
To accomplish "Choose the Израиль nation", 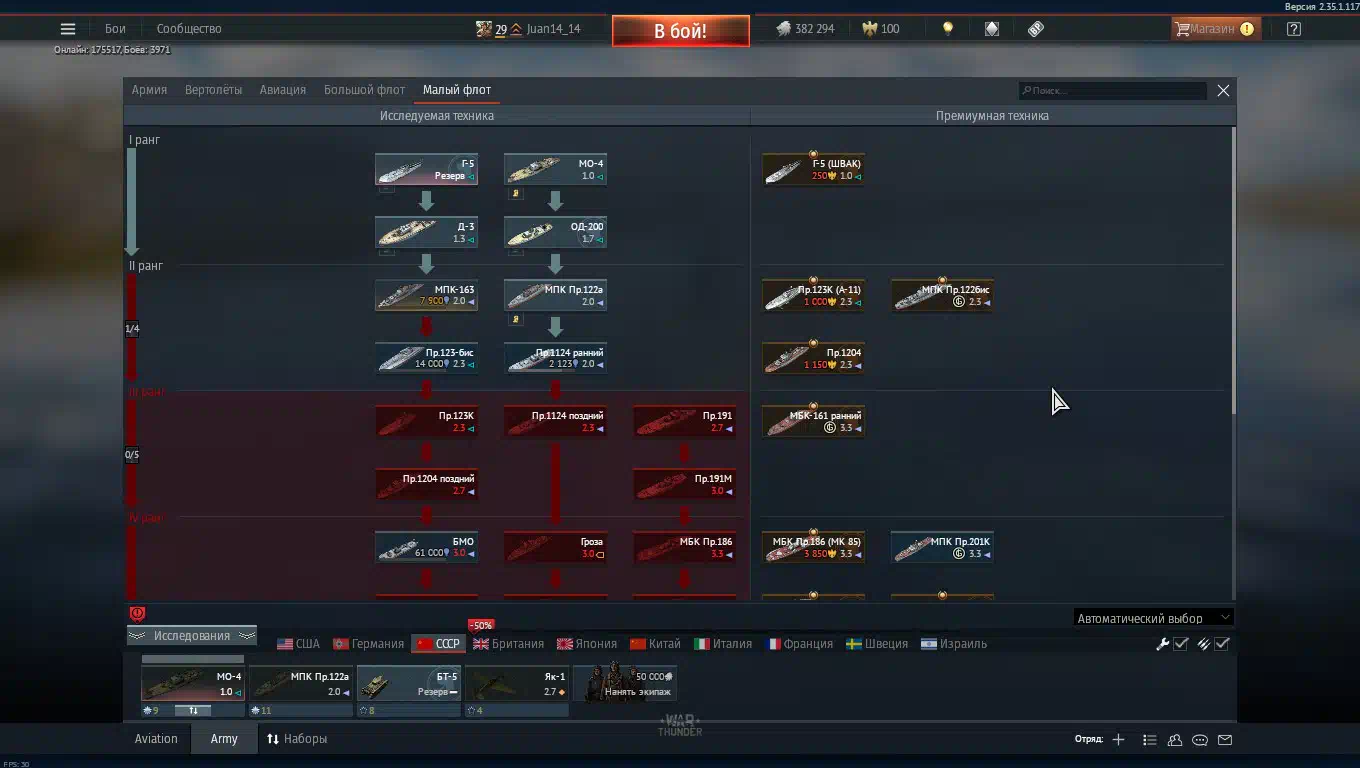I will pyautogui.click(x=954, y=644).
